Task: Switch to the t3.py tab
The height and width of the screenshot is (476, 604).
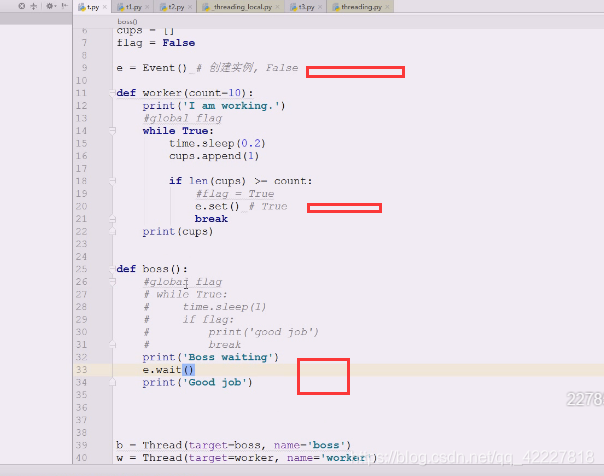Action: pos(307,7)
